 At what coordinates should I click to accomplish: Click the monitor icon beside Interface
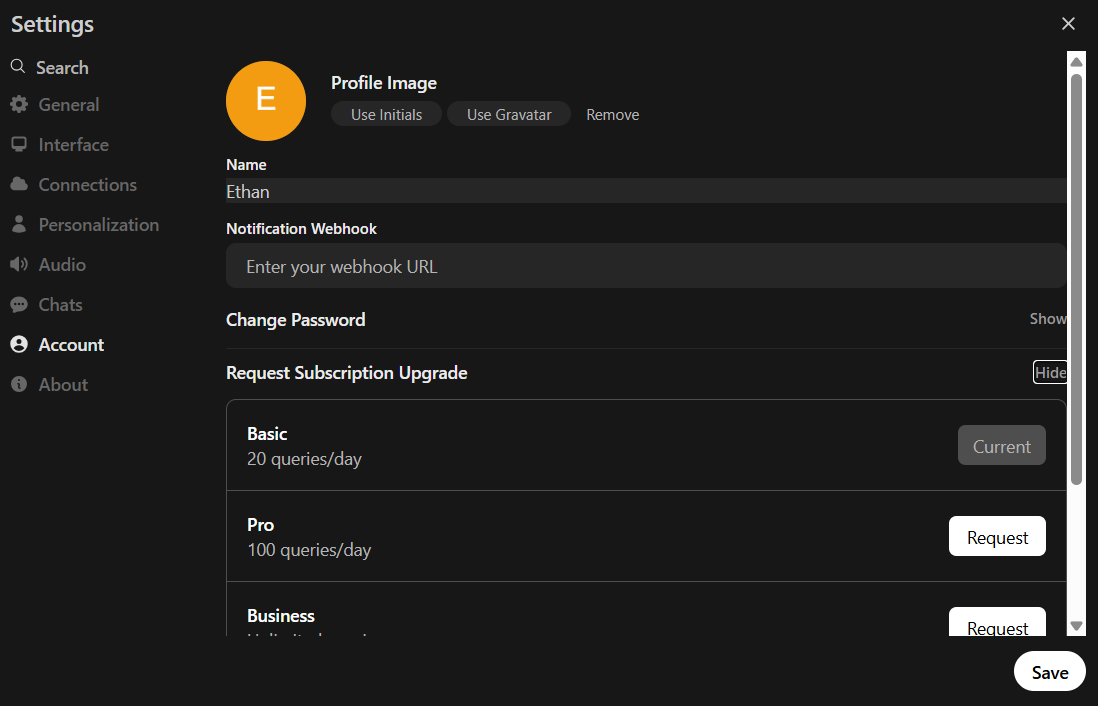pyautogui.click(x=18, y=145)
